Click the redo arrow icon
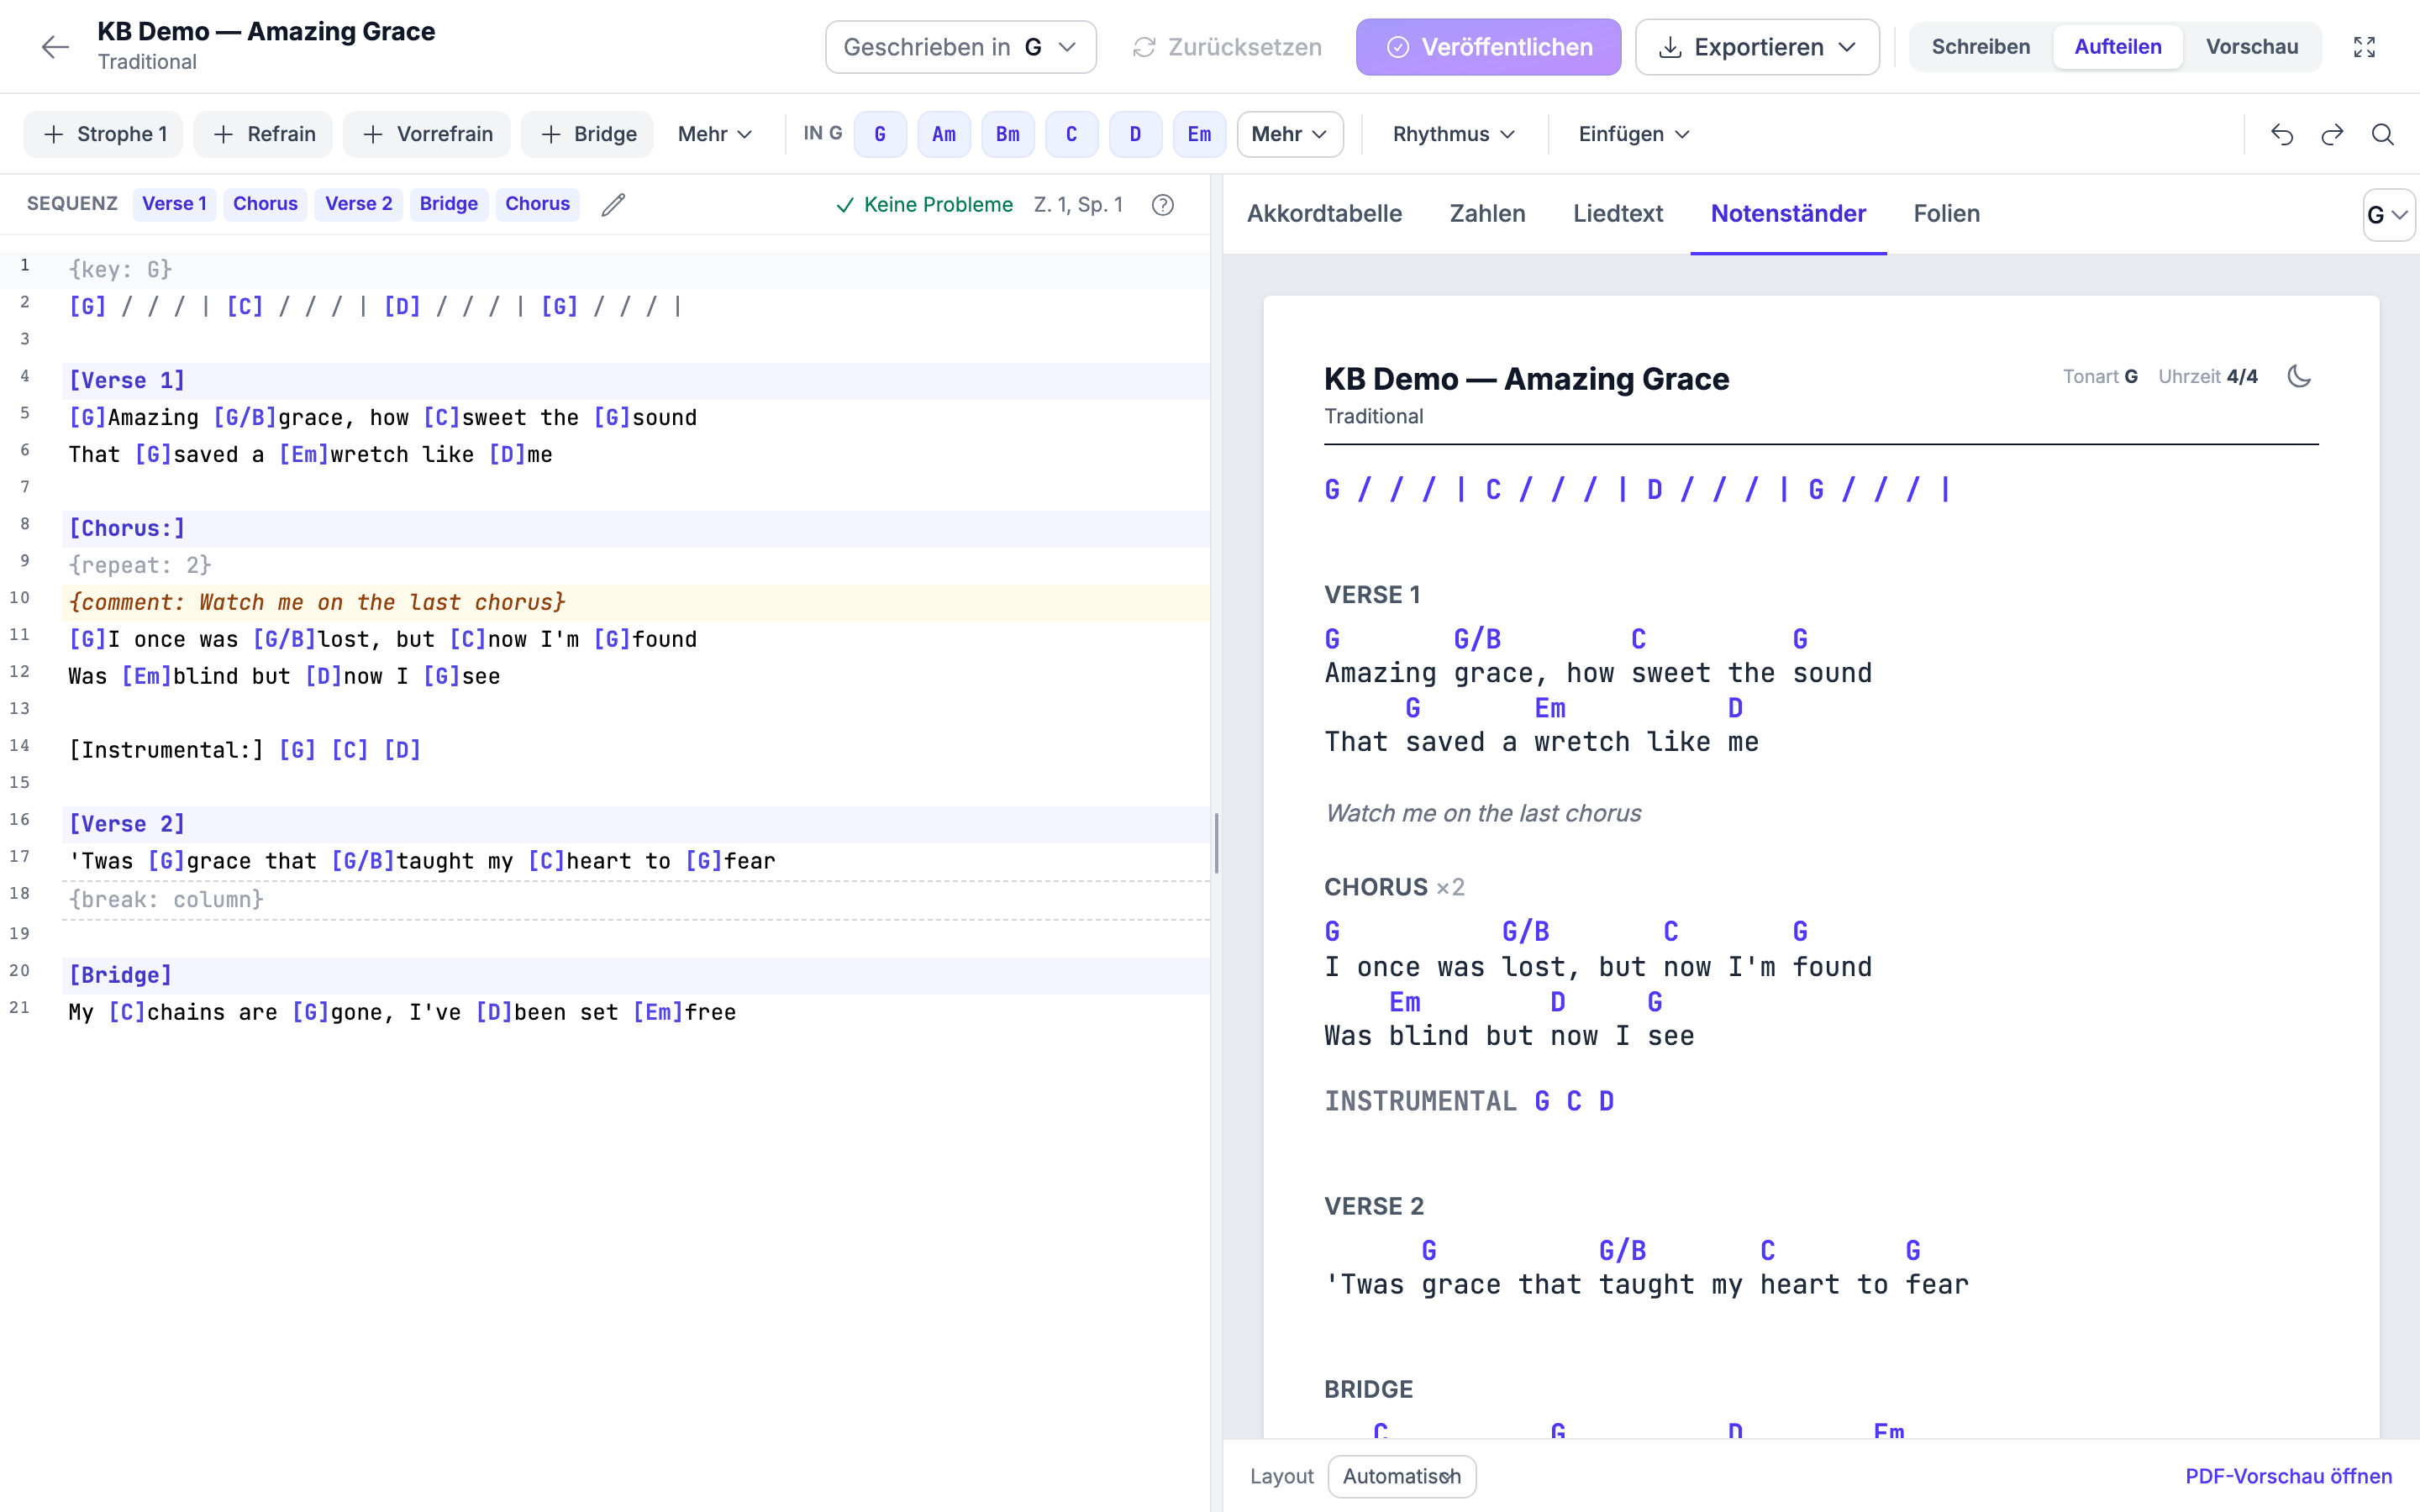This screenshot has height=1512, width=2420. point(2332,134)
